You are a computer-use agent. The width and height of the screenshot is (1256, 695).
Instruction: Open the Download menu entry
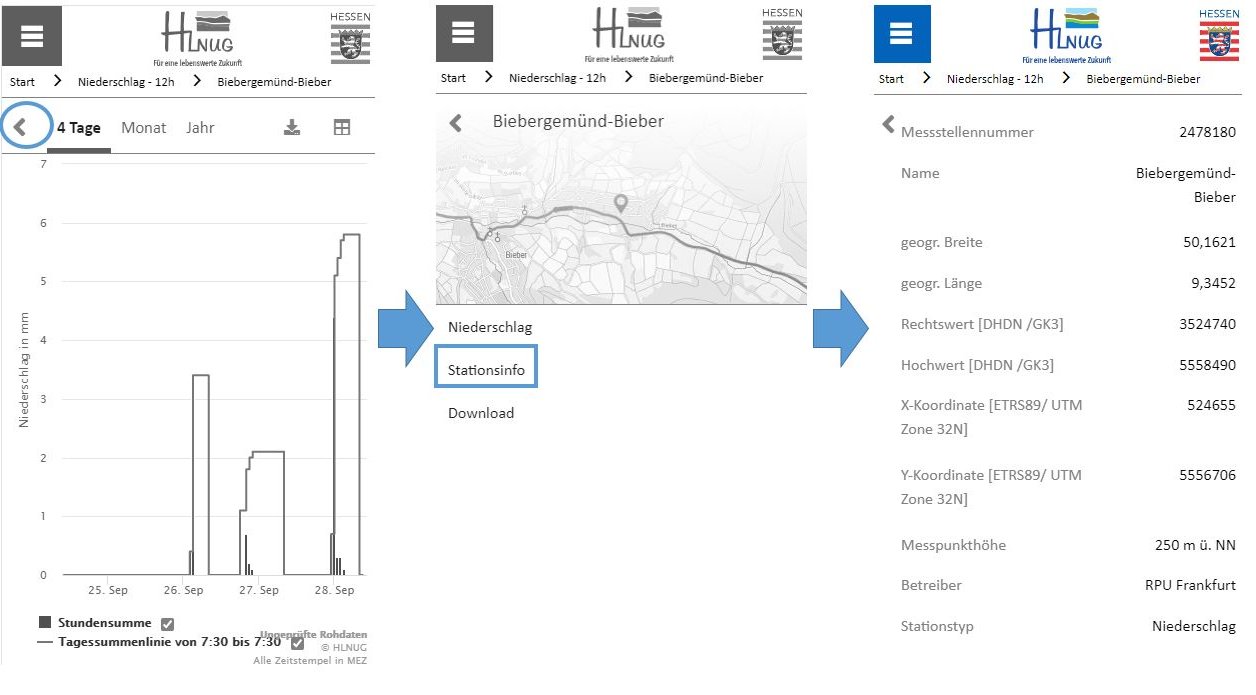(x=481, y=413)
